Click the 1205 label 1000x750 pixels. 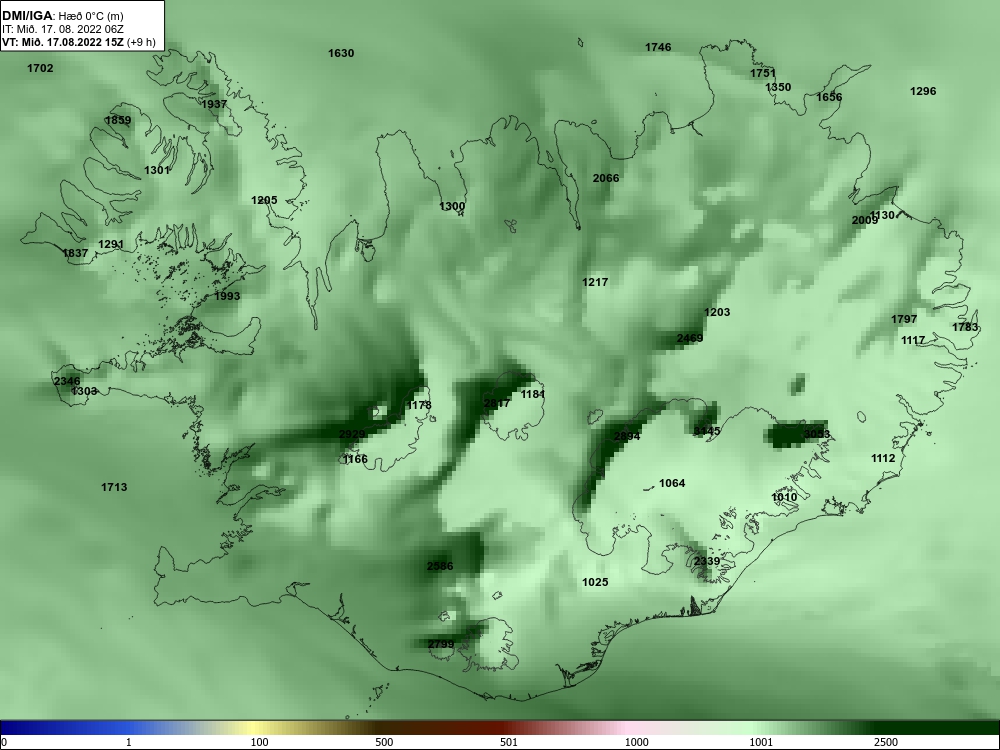[264, 200]
